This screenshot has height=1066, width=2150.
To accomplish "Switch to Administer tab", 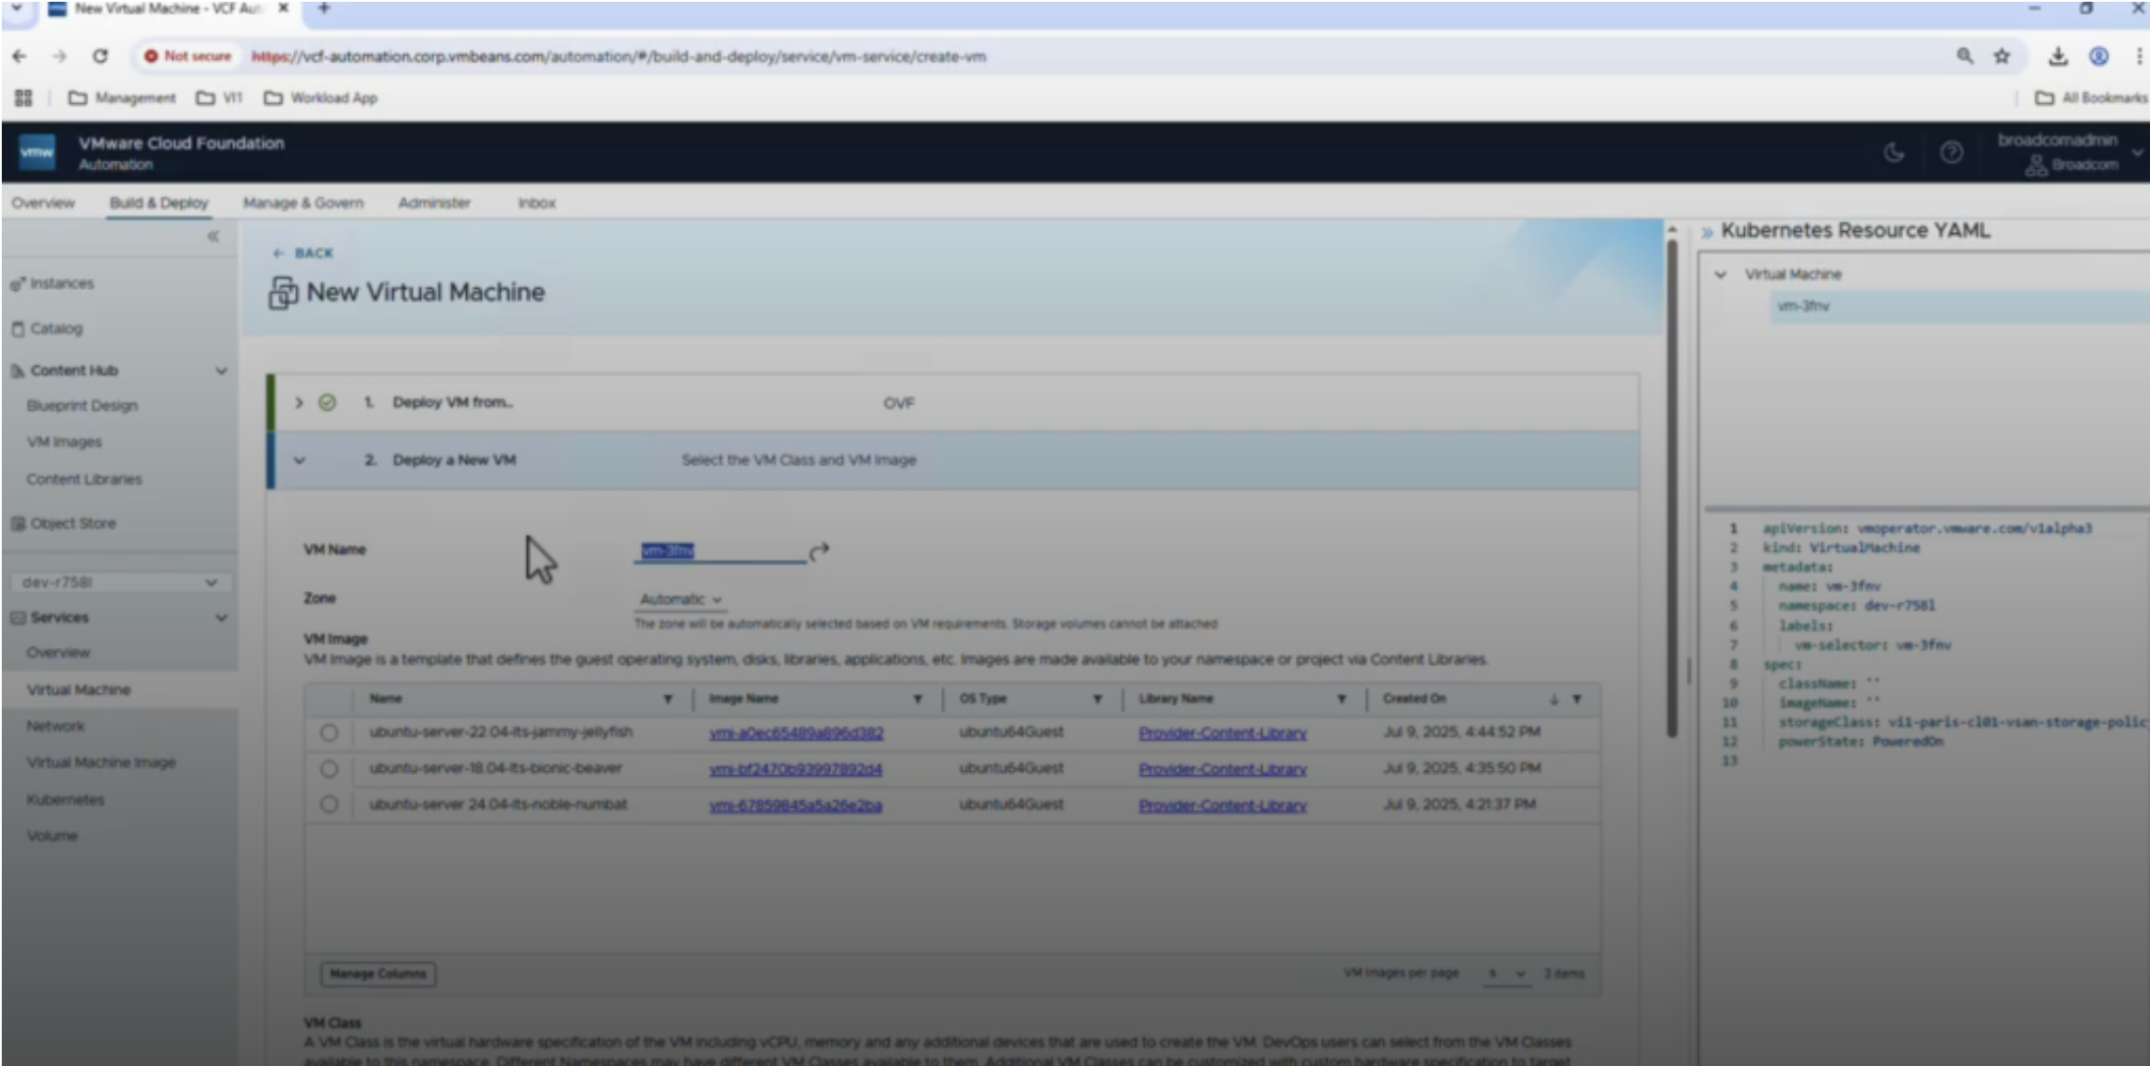I will [x=434, y=203].
